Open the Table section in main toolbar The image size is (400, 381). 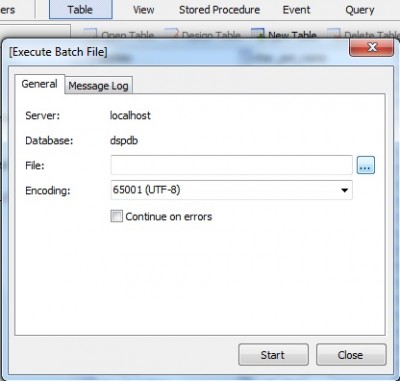point(80,10)
